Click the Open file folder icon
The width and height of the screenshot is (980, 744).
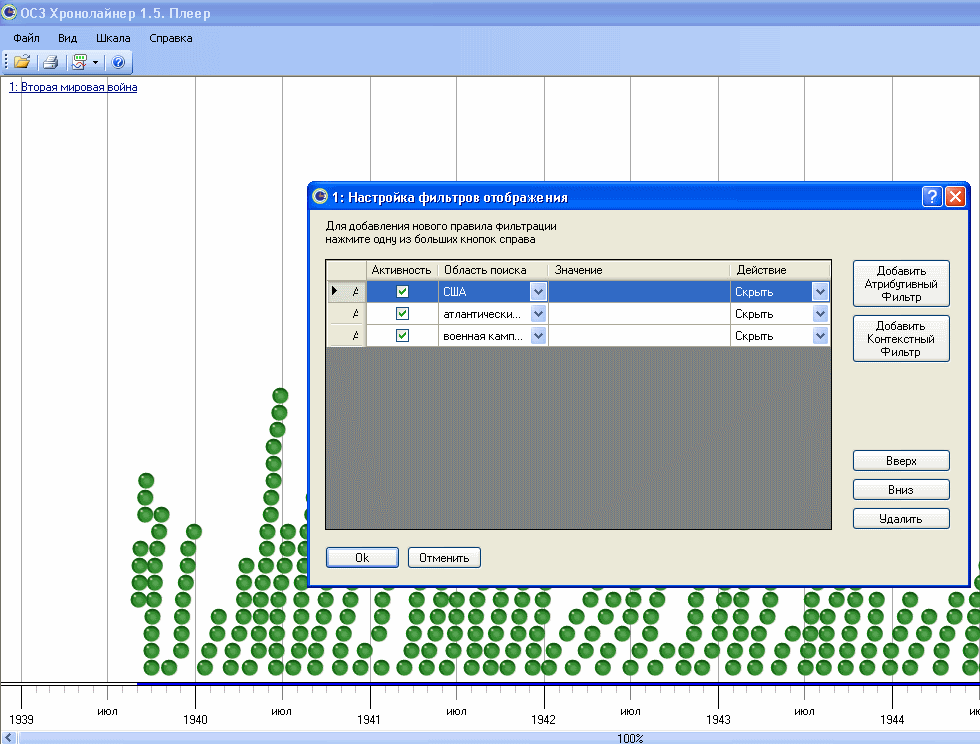22,62
